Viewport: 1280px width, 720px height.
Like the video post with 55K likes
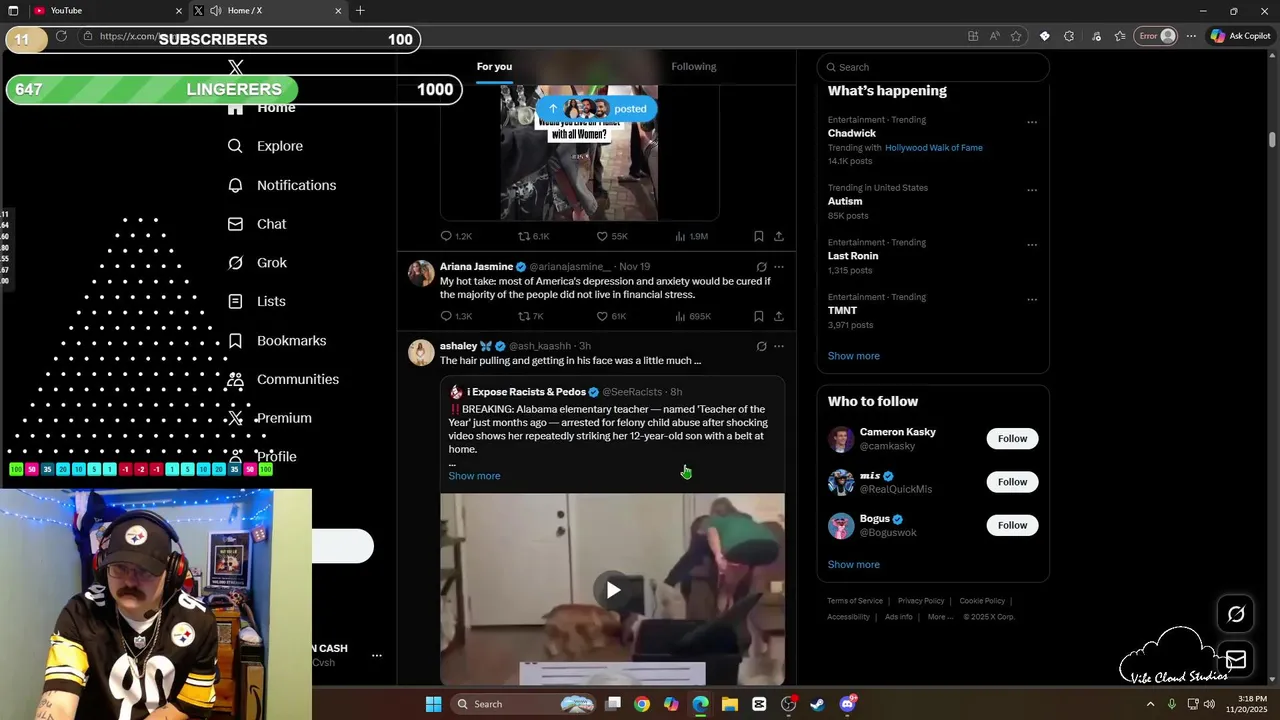pyautogui.click(x=611, y=236)
